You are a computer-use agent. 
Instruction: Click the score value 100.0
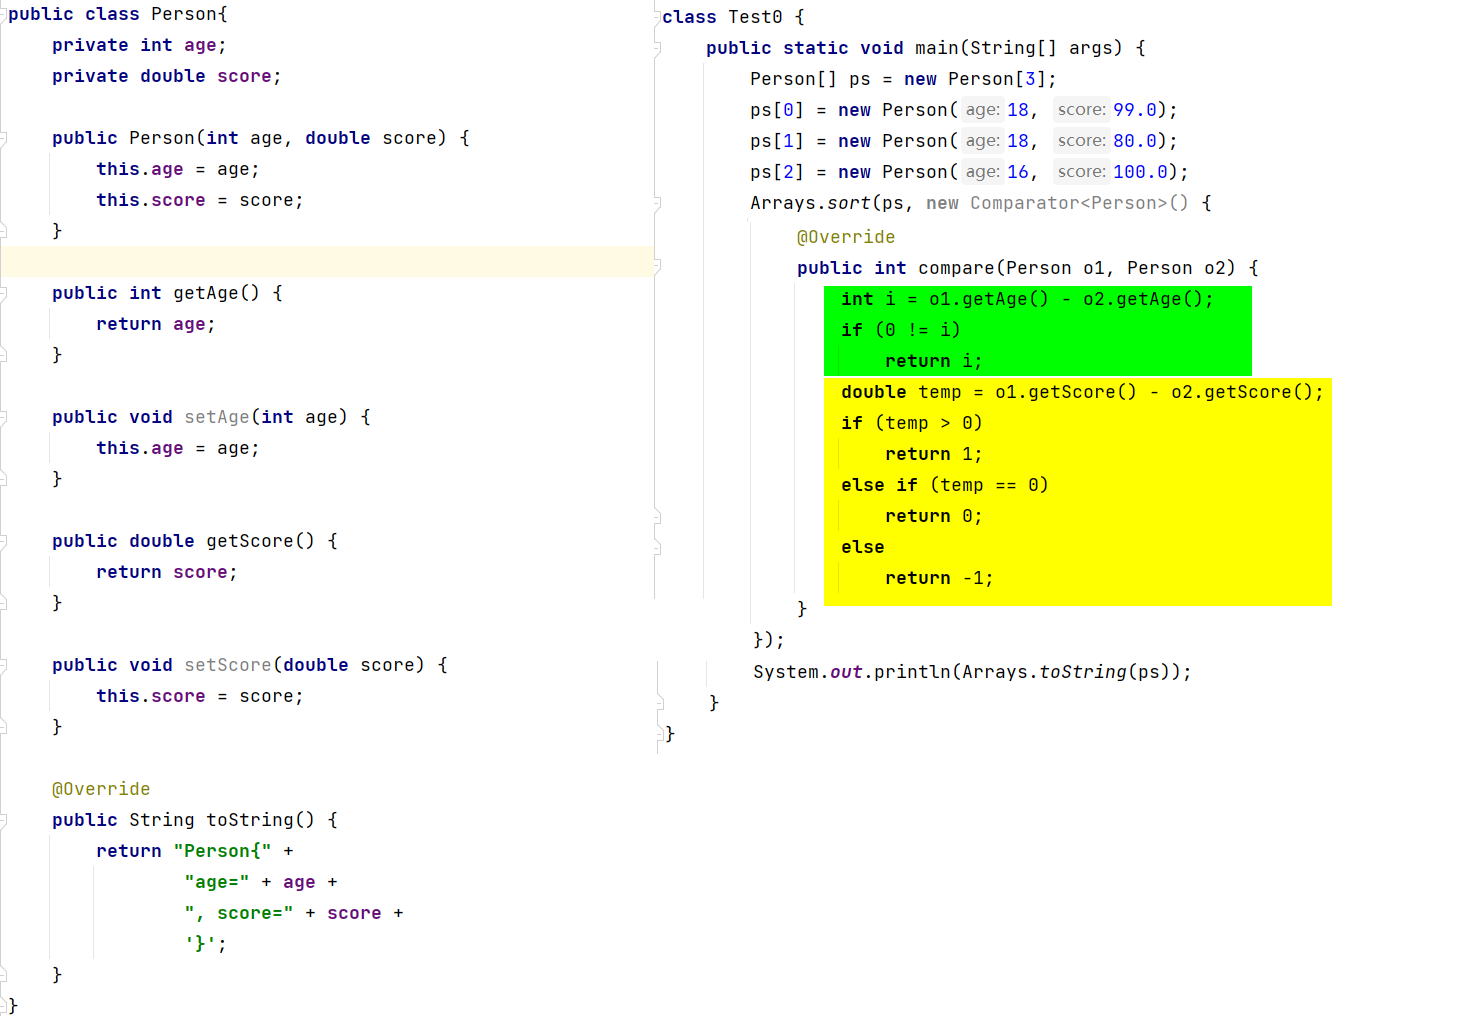(x=1141, y=172)
